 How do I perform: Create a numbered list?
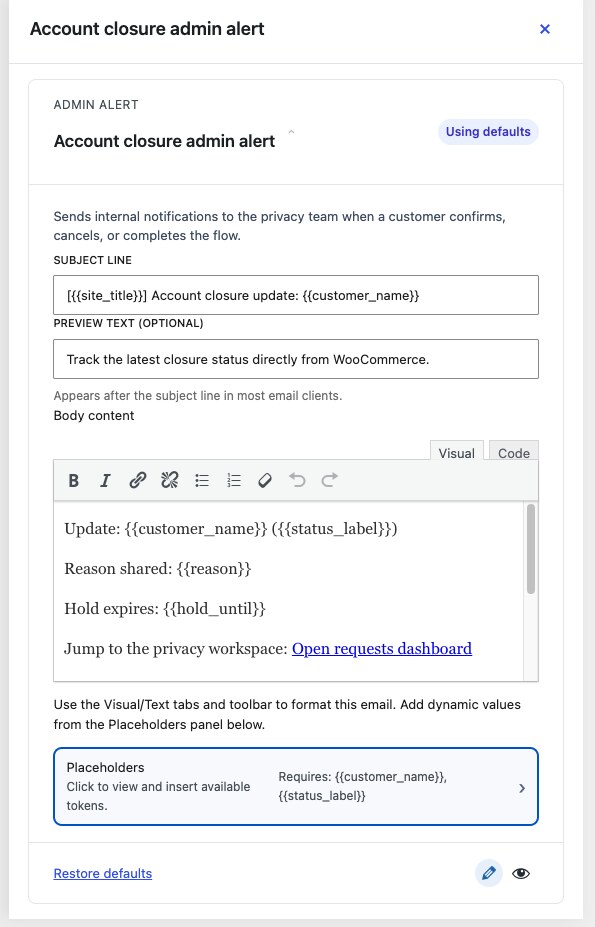tap(234, 480)
